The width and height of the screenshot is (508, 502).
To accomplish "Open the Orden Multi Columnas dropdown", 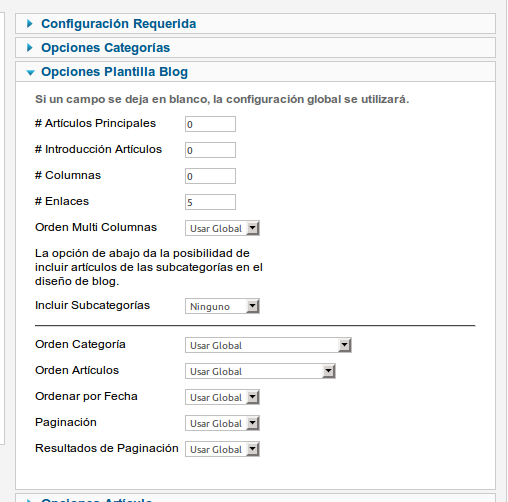I will [x=222, y=228].
